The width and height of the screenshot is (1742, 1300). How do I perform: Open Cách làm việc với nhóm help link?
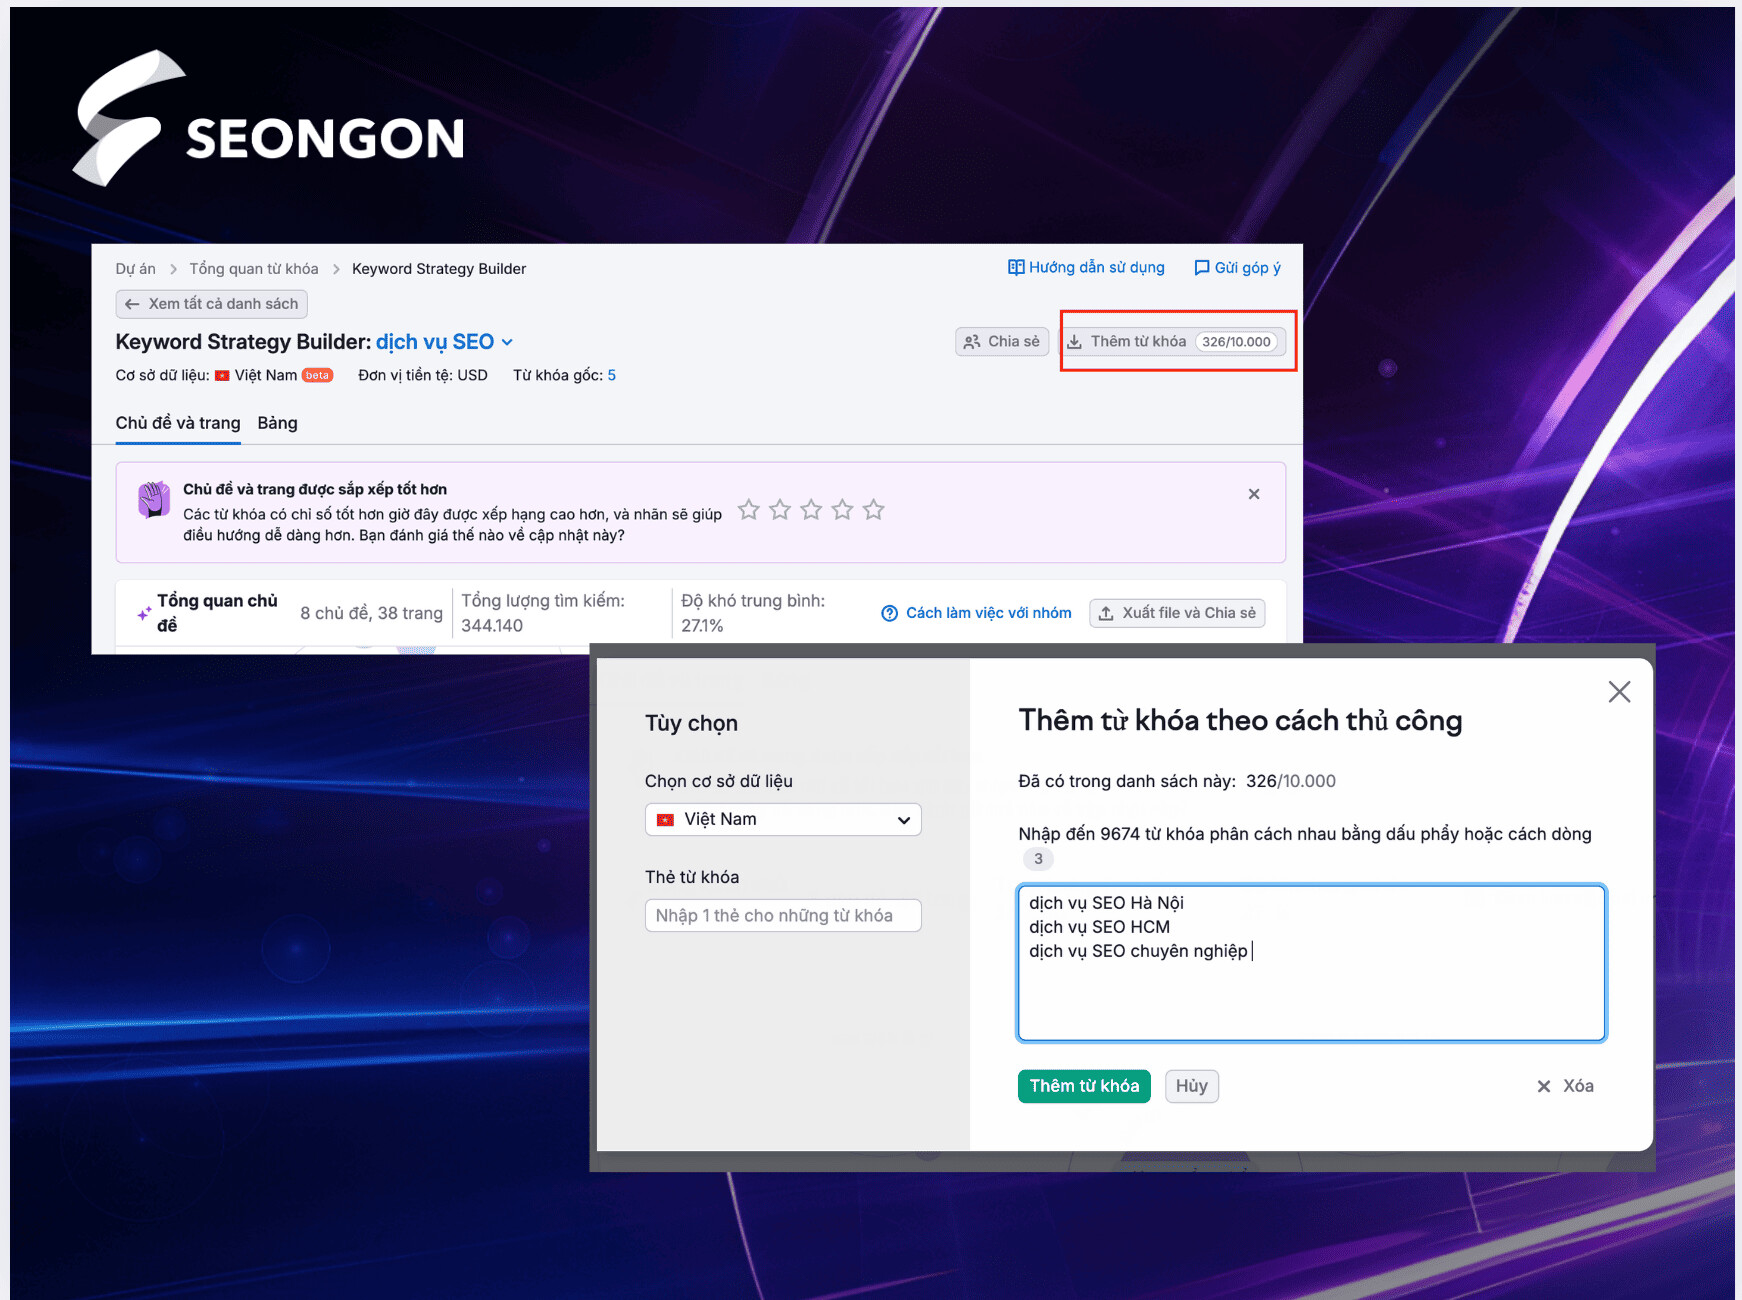tap(976, 613)
